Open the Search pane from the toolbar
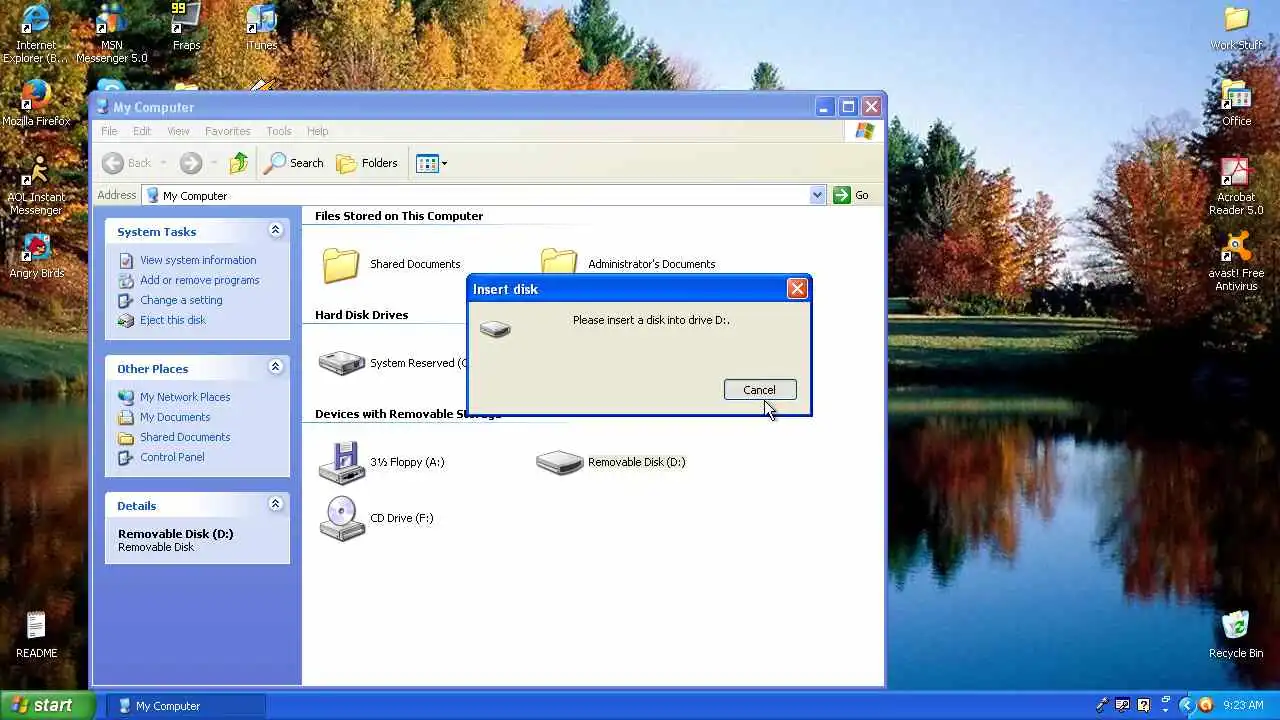 [x=294, y=163]
